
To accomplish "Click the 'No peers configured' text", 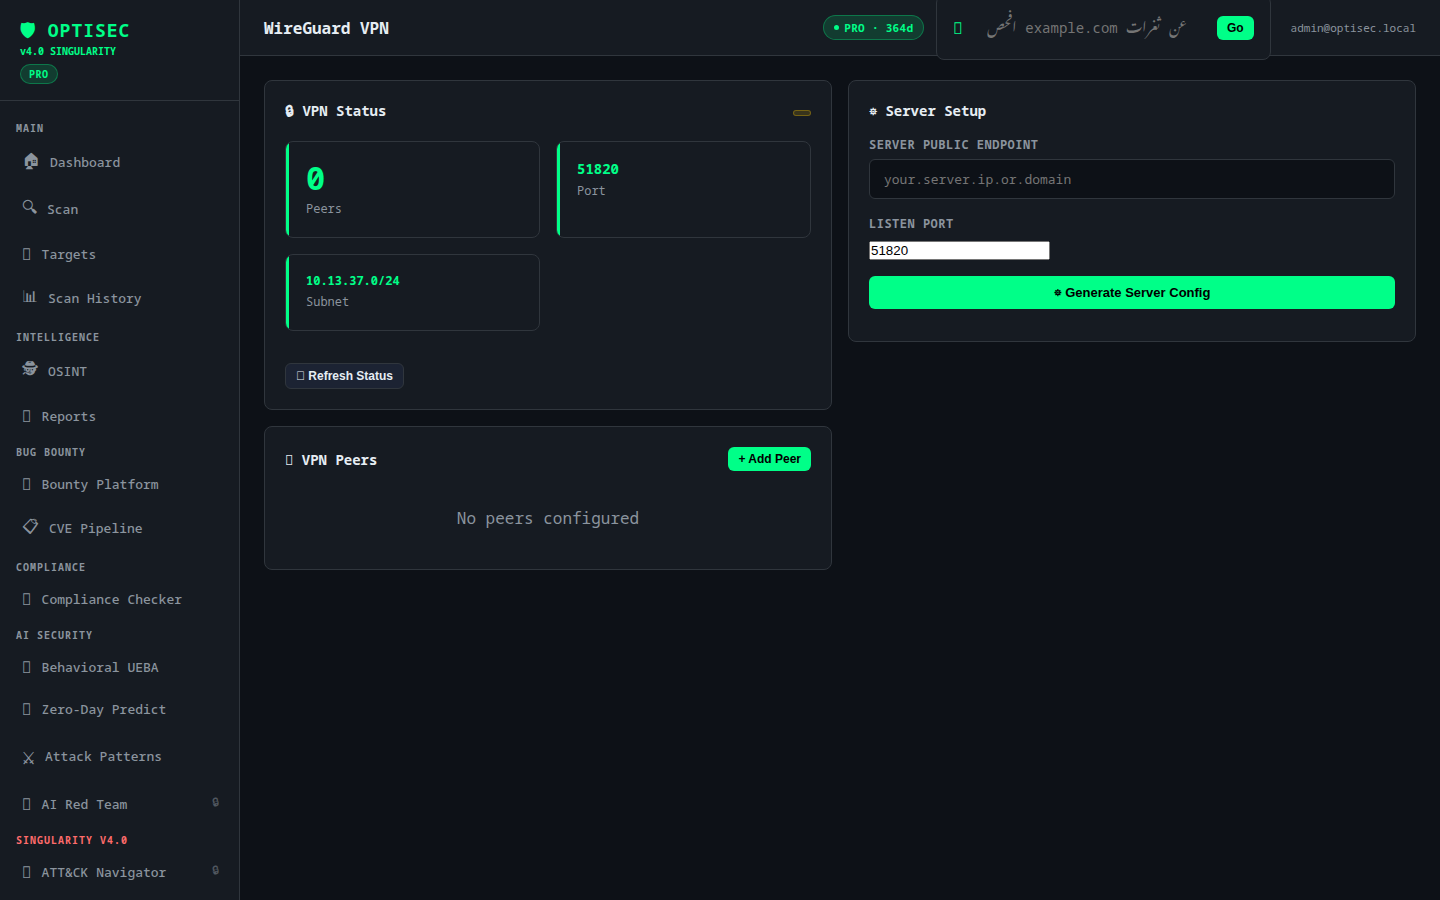I will 548,518.
